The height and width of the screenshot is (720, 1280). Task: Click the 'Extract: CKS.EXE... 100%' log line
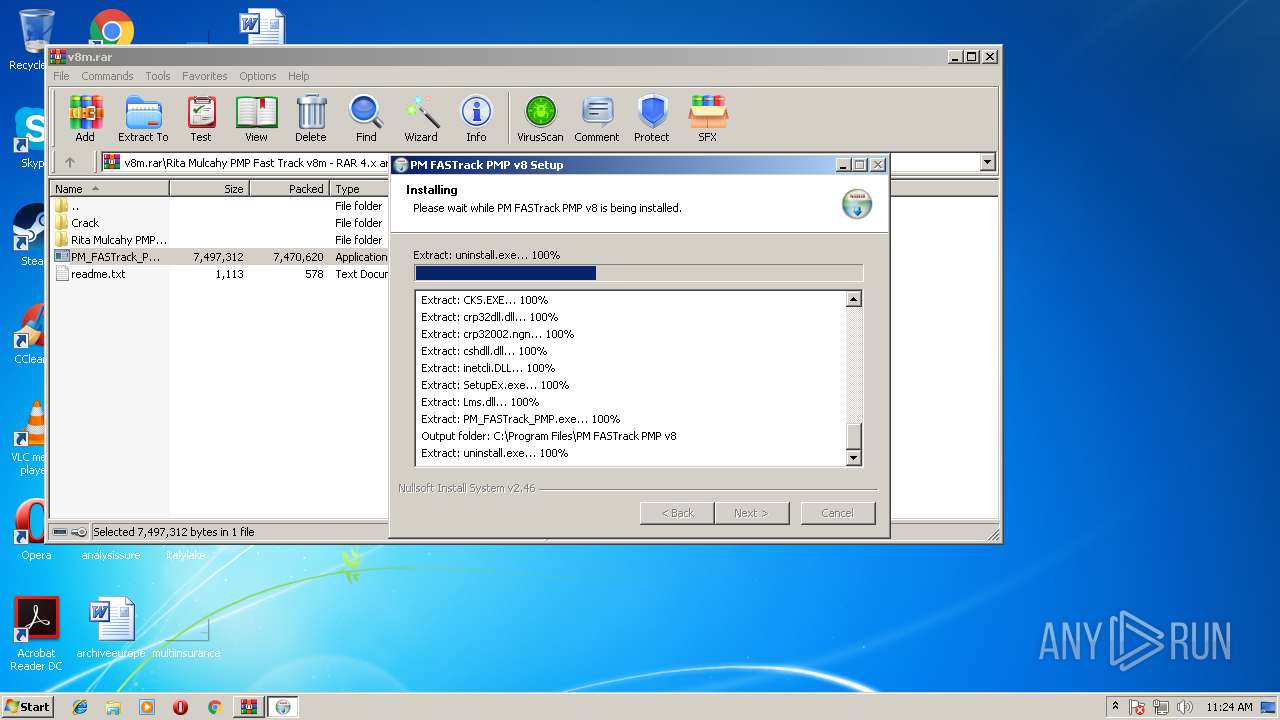[x=485, y=300]
